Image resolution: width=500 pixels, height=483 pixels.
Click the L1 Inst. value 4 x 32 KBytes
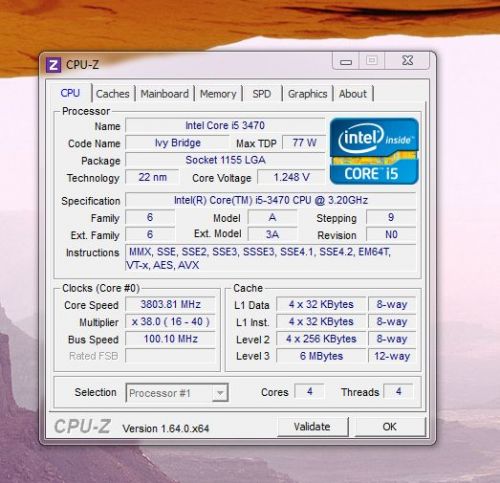[x=321, y=322]
